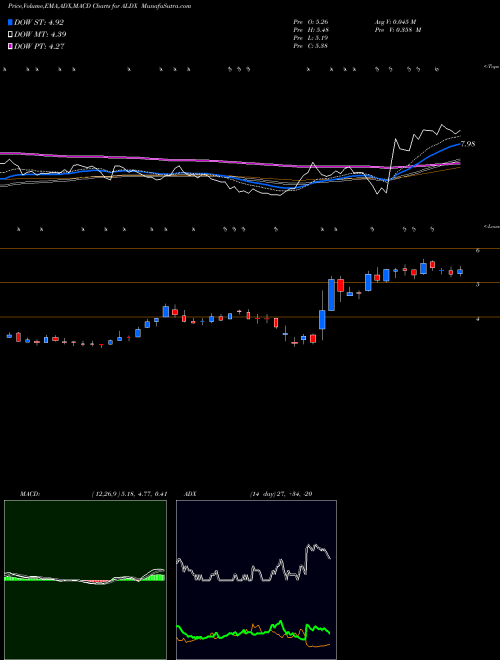This screenshot has height=660, width=500.
Task: Open the dark blue ADX chart panel
Action: 256,580
